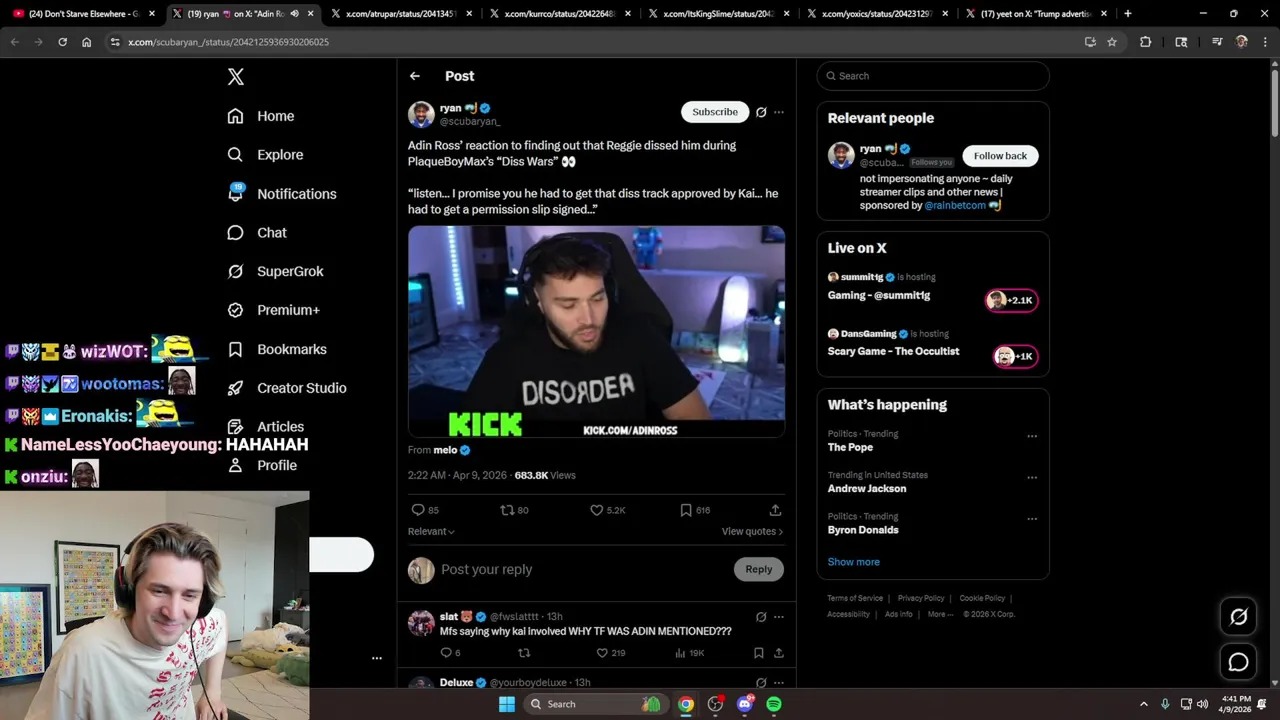Image resolution: width=1280 pixels, height=720 pixels.
Task: Click the Creator Studio rocket icon
Action: (x=235, y=388)
